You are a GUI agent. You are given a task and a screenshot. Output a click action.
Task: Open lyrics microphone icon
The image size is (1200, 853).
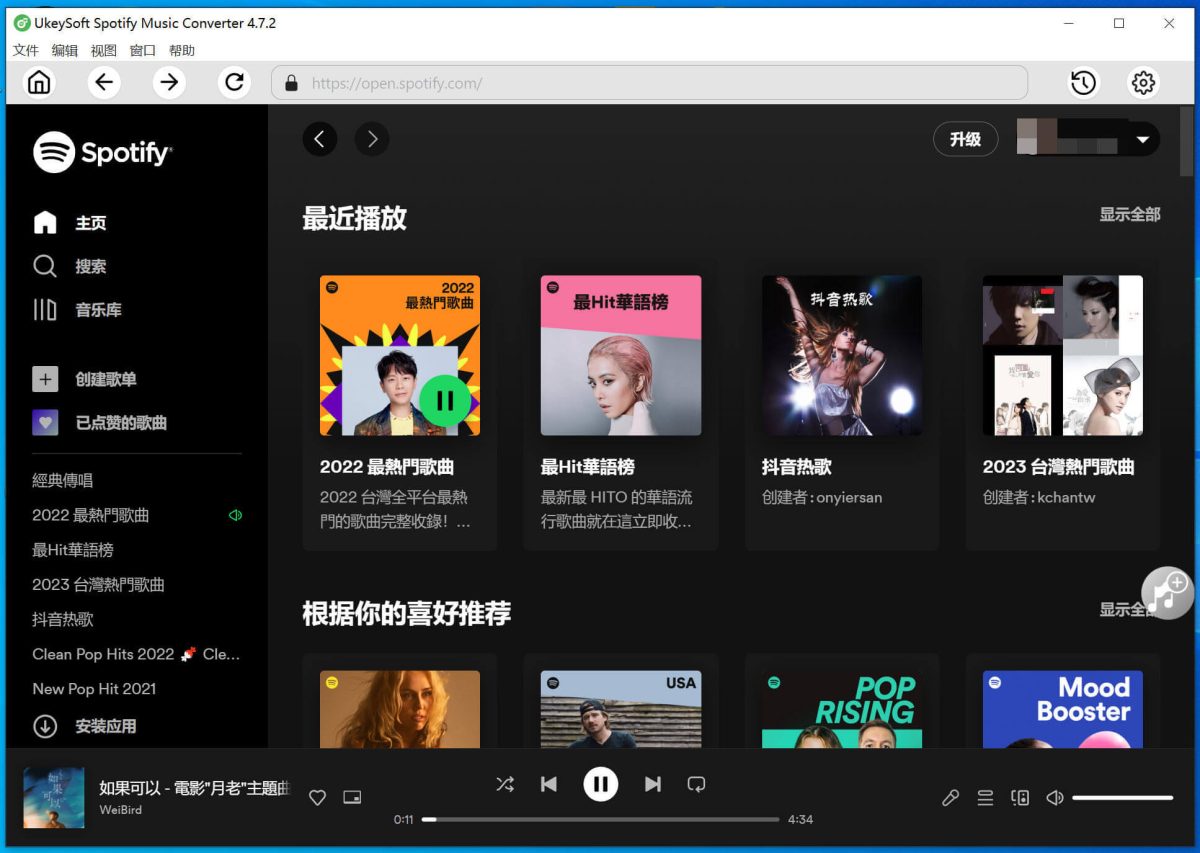(951, 798)
